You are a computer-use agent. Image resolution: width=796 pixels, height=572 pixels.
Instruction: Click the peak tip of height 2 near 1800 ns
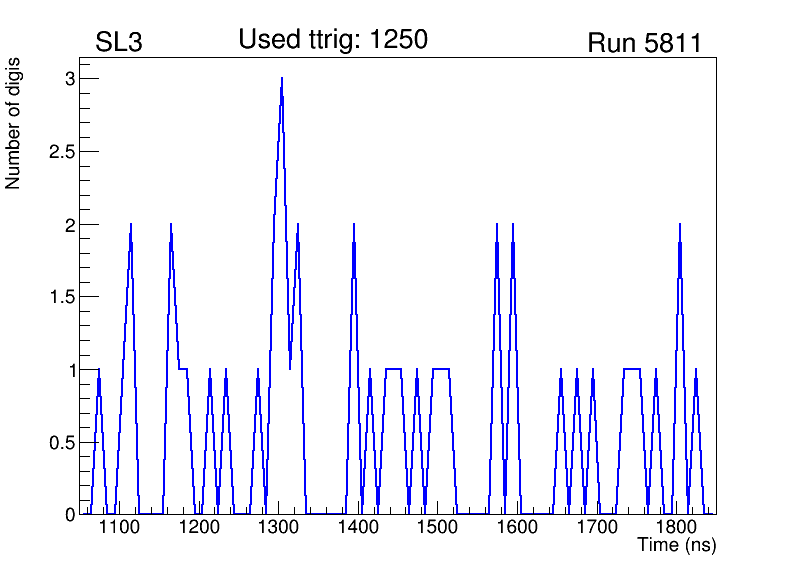pos(680,225)
